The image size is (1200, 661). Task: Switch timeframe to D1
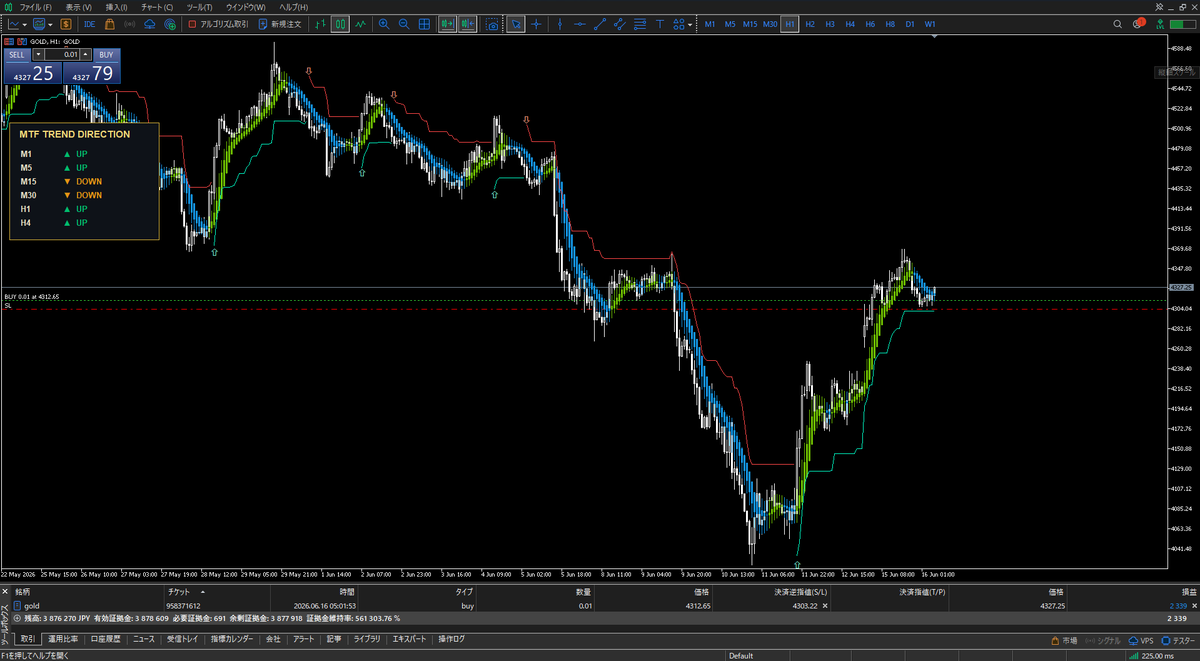click(x=910, y=23)
